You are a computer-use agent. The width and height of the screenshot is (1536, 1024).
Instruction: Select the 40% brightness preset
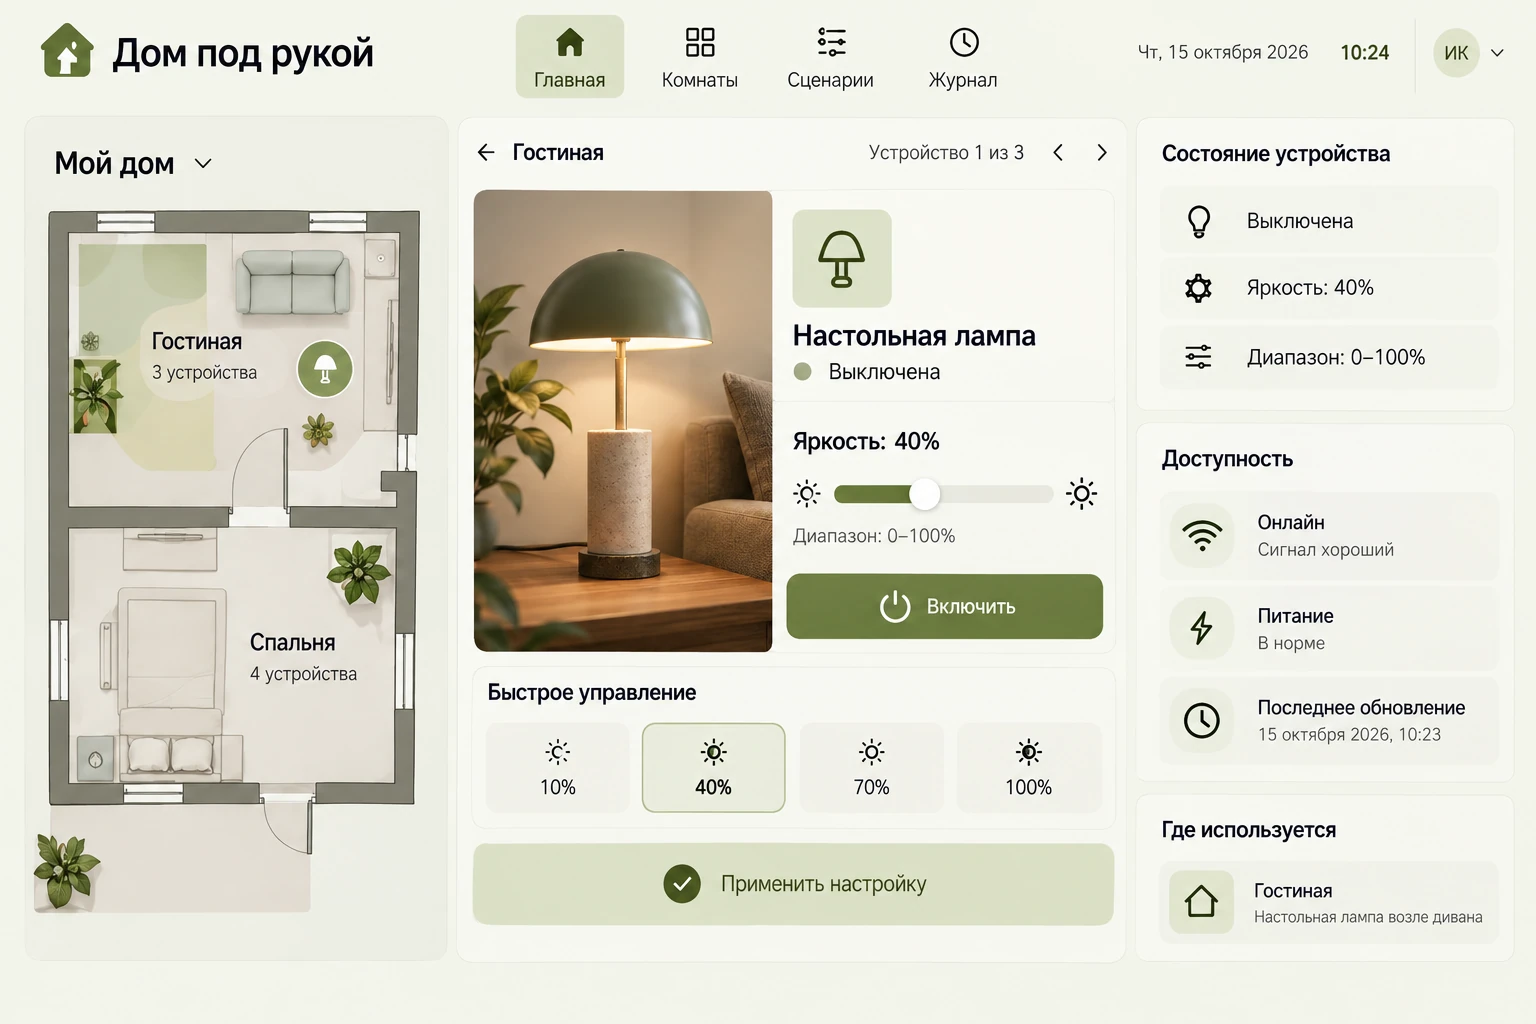[714, 767]
